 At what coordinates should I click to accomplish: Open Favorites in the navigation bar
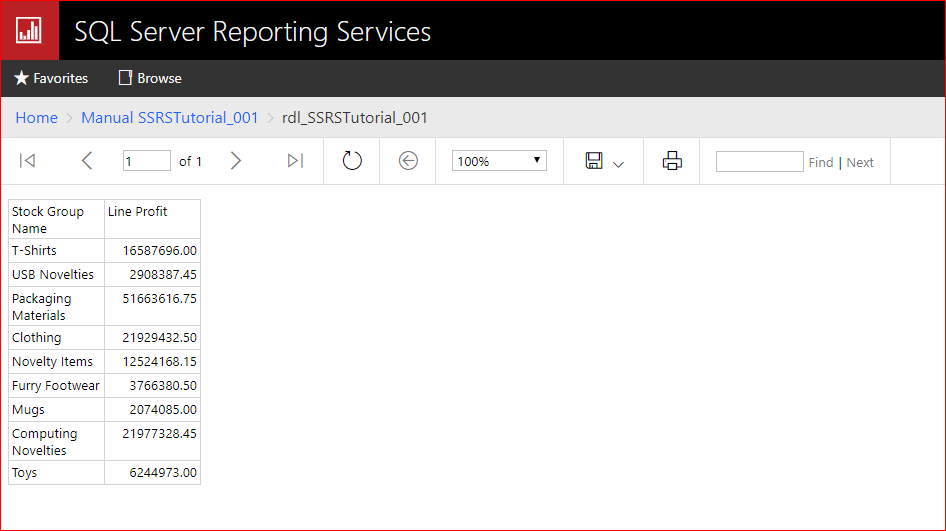click(x=51, y=78)
